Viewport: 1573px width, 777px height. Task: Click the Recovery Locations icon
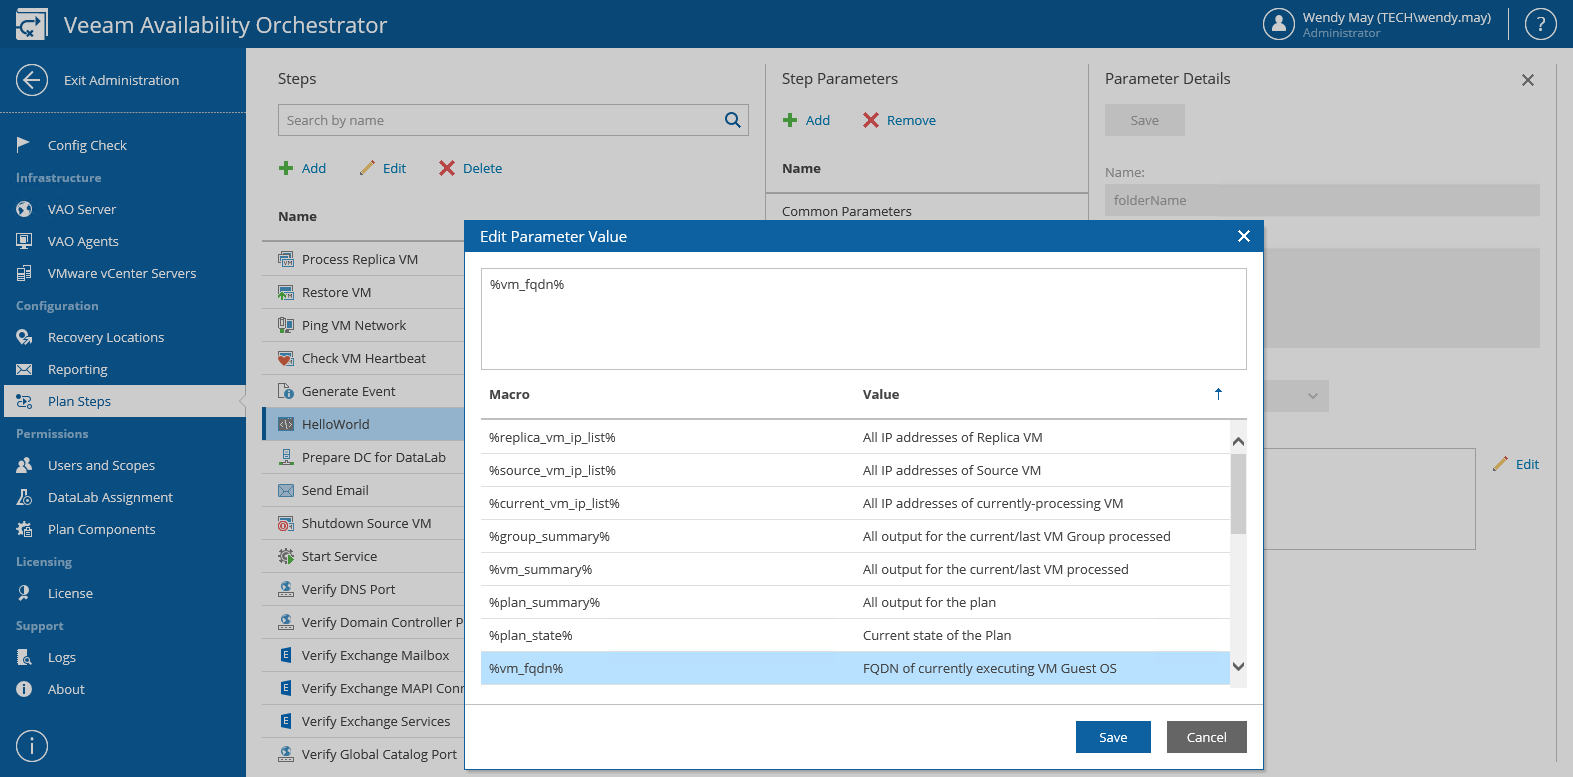[x=24, y=337]
